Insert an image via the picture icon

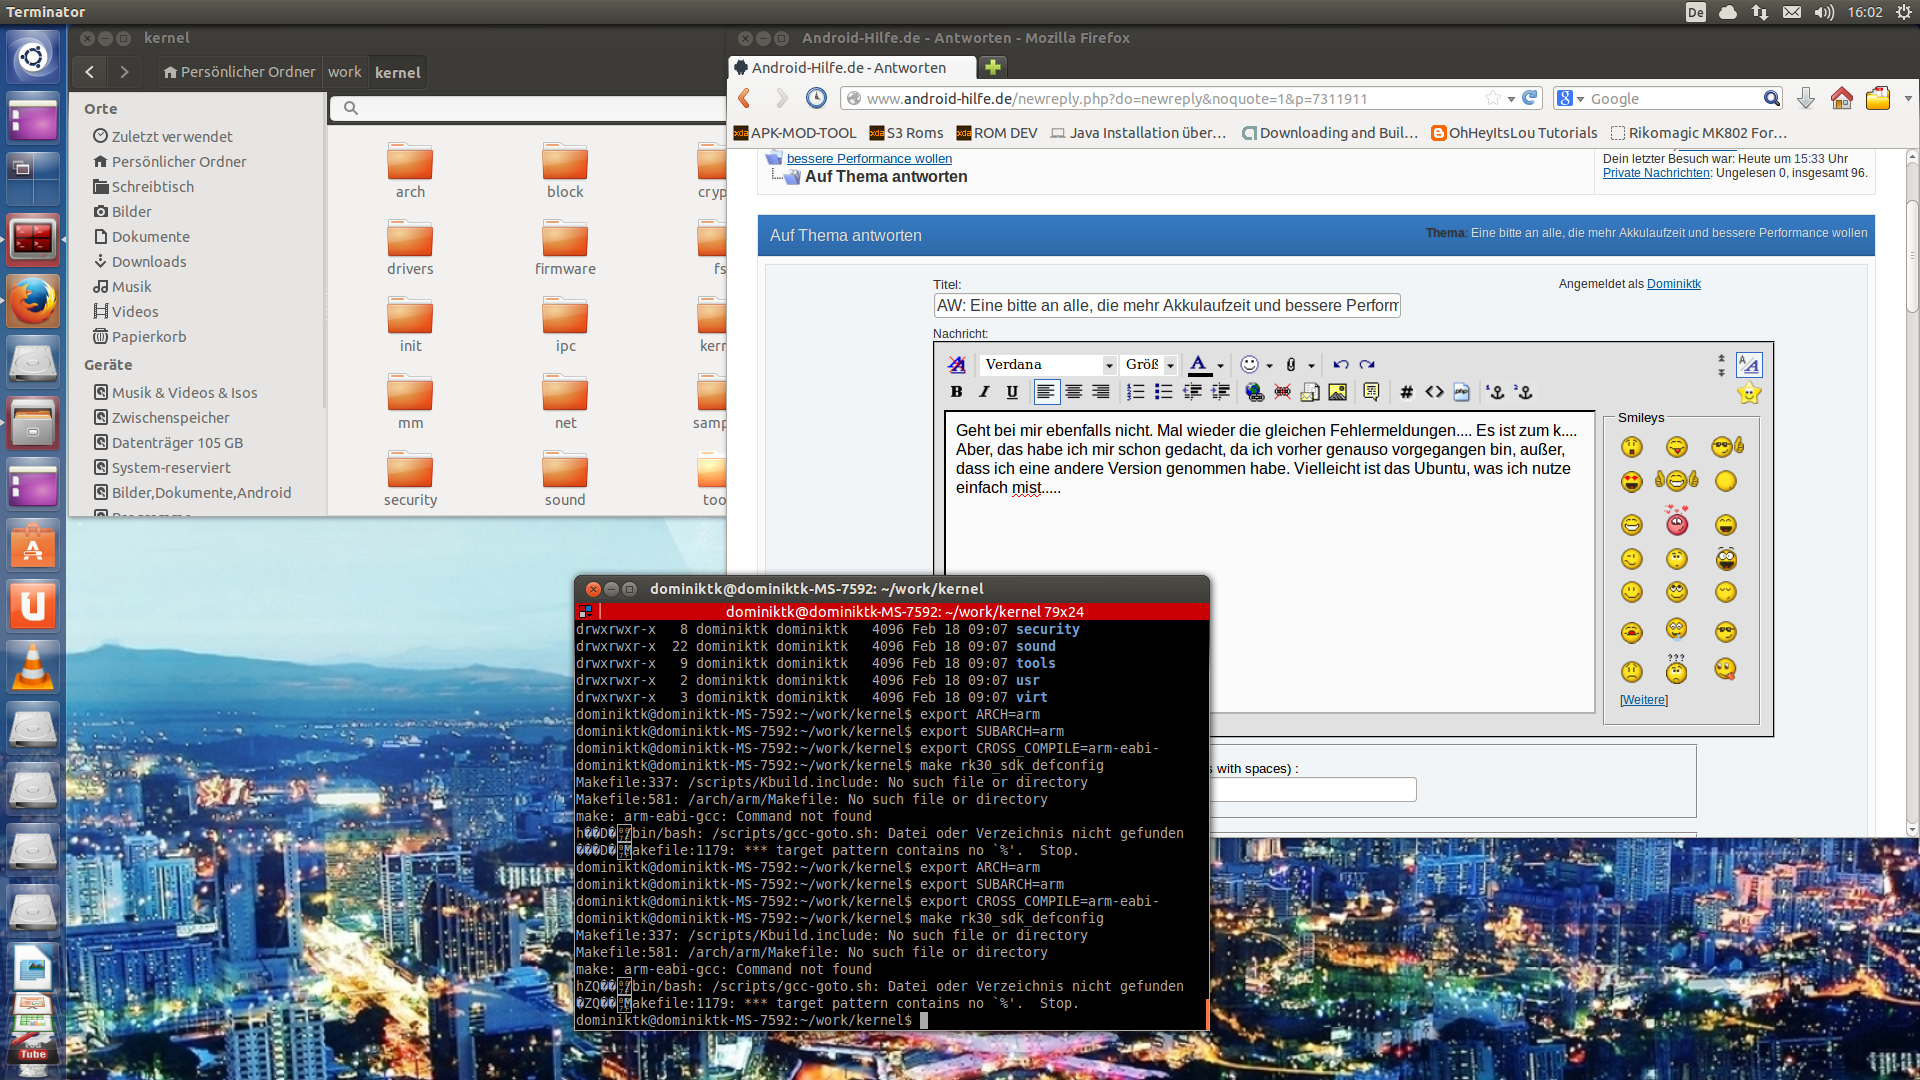point(1338,392)
